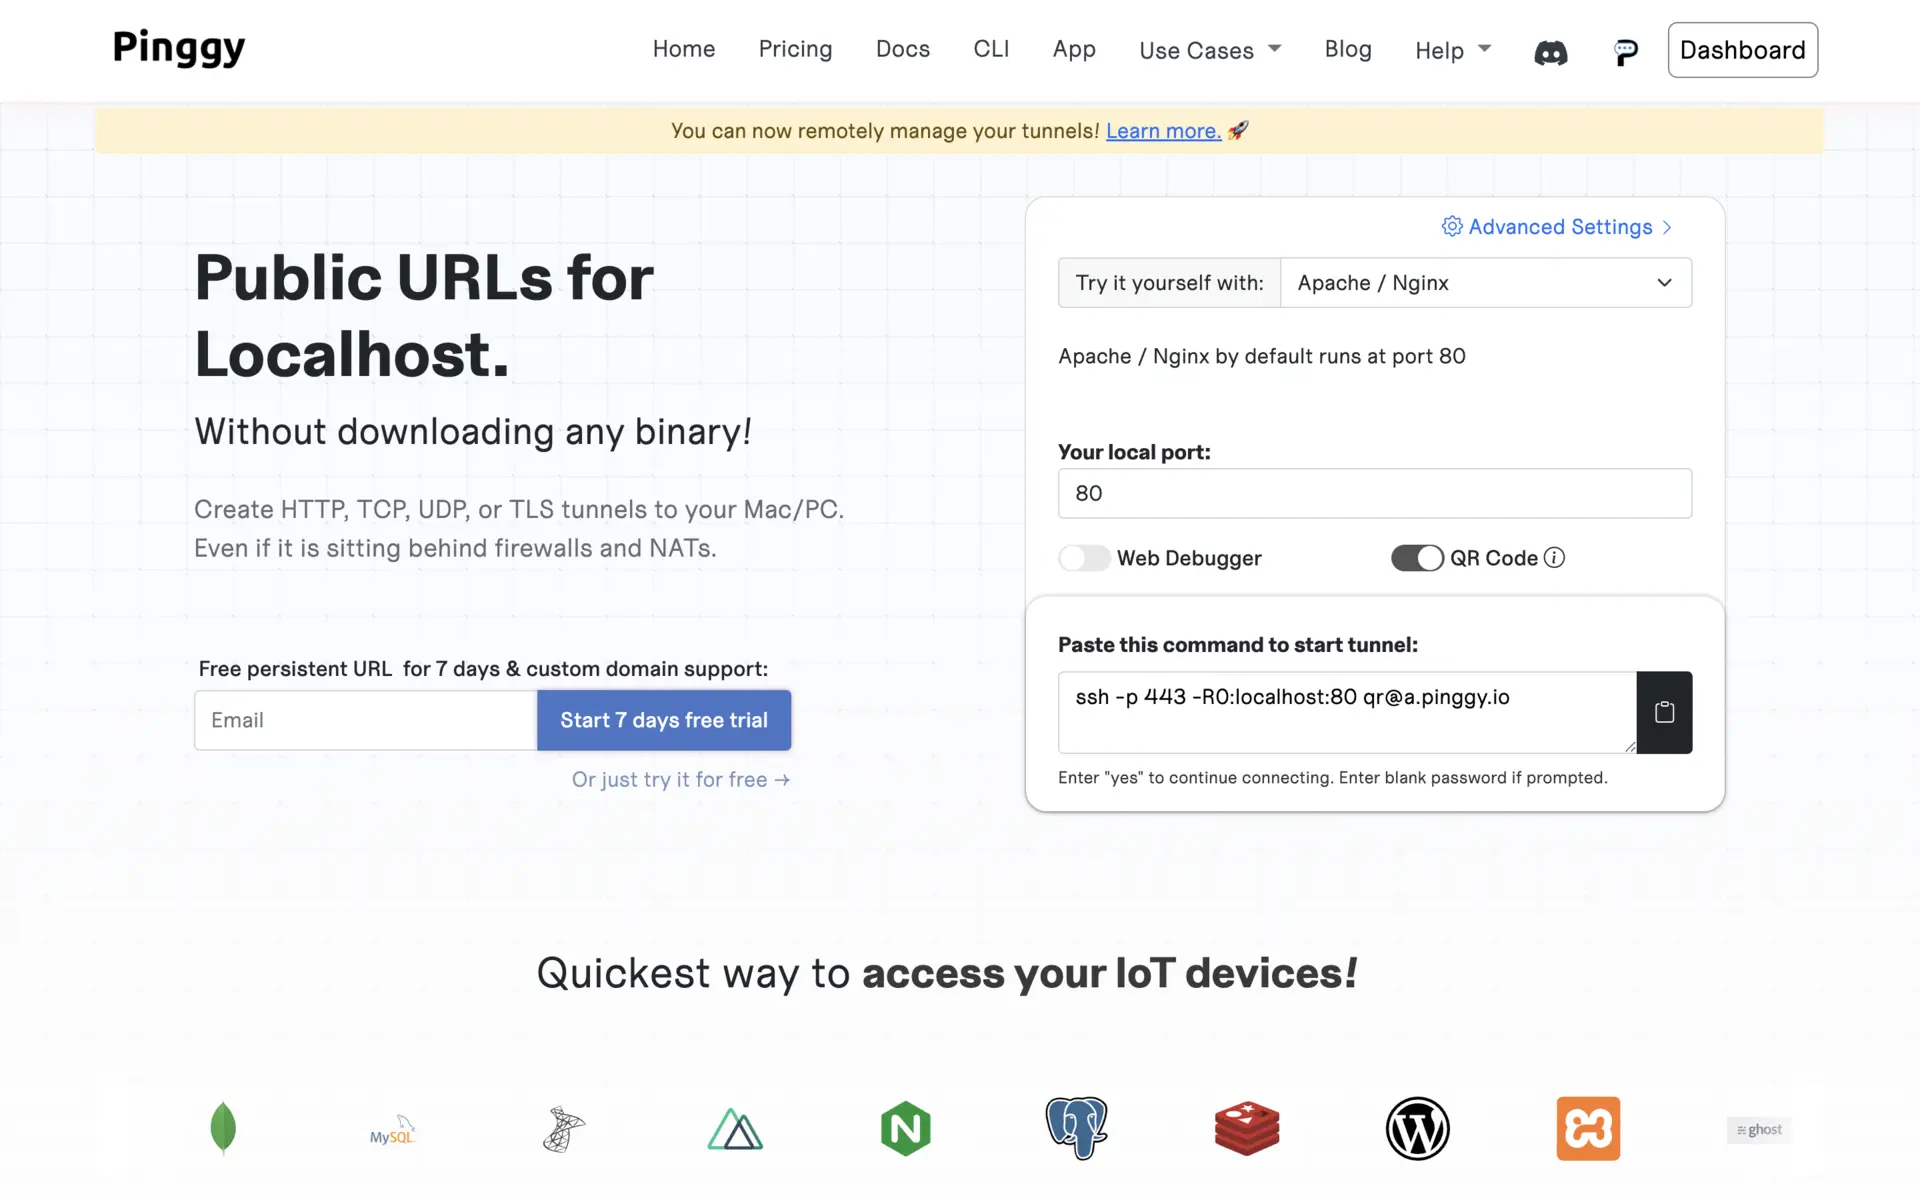
Task: Click the Pinggy chat bubble icon
Action: pyautogui.click(x=1625, y=52)
